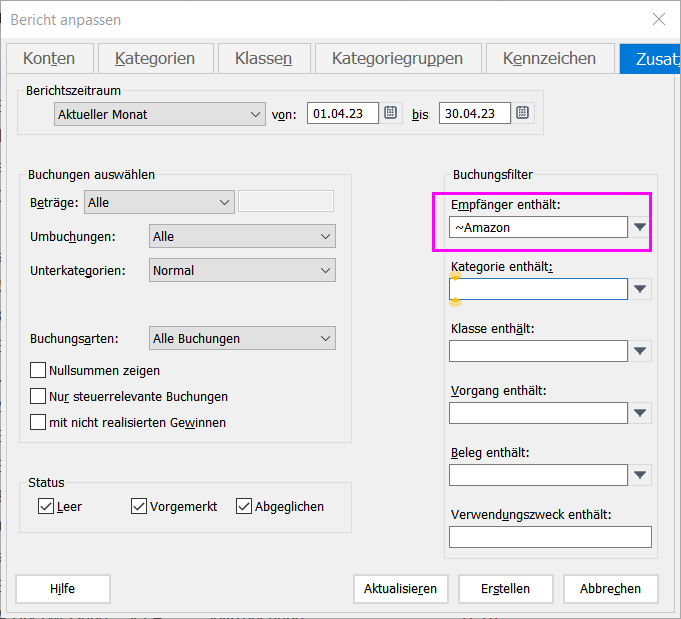Screen dimensions: 681x619
Task: Open the Kategorie enthält filter arrow
Action: pos(641,289)
